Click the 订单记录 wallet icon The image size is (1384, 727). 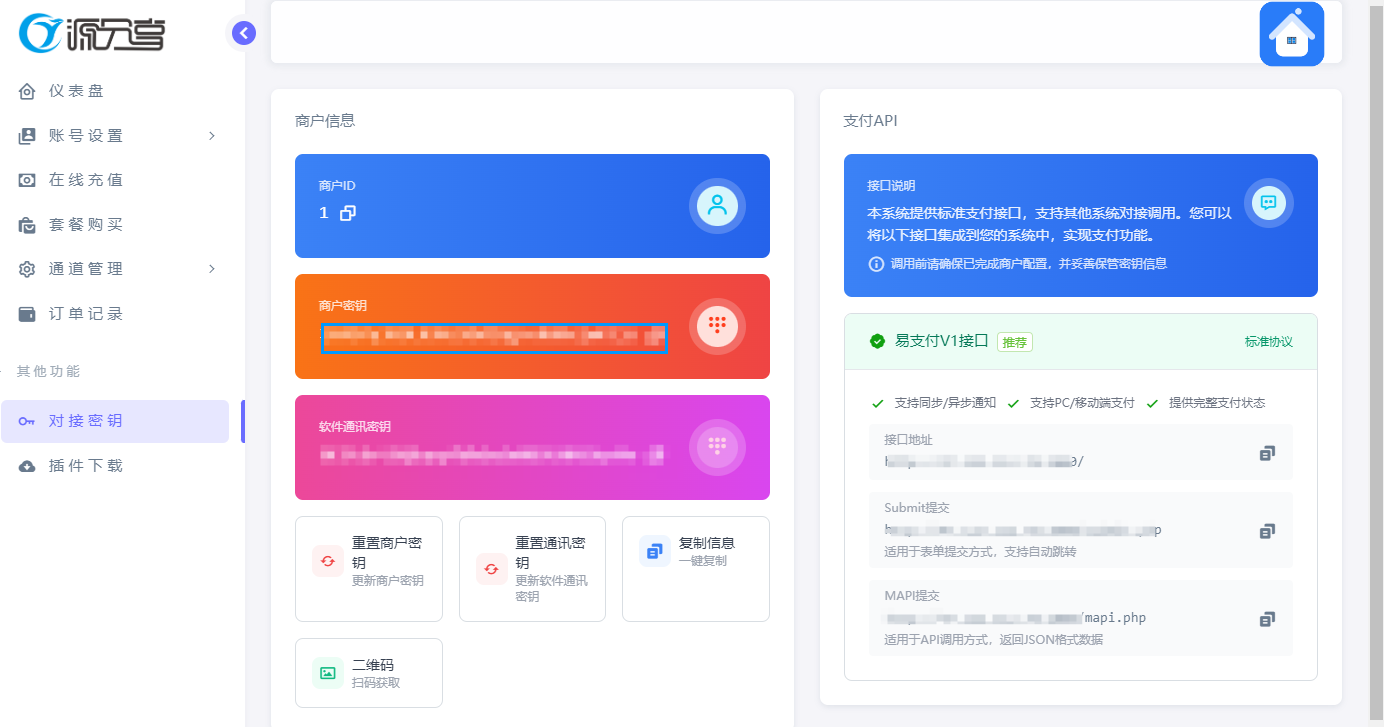pos(28,314)
